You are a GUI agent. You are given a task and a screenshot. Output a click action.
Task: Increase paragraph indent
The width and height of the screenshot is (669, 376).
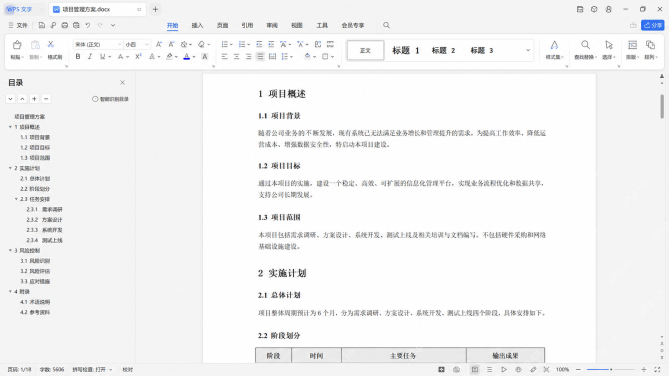pos(271,44)
